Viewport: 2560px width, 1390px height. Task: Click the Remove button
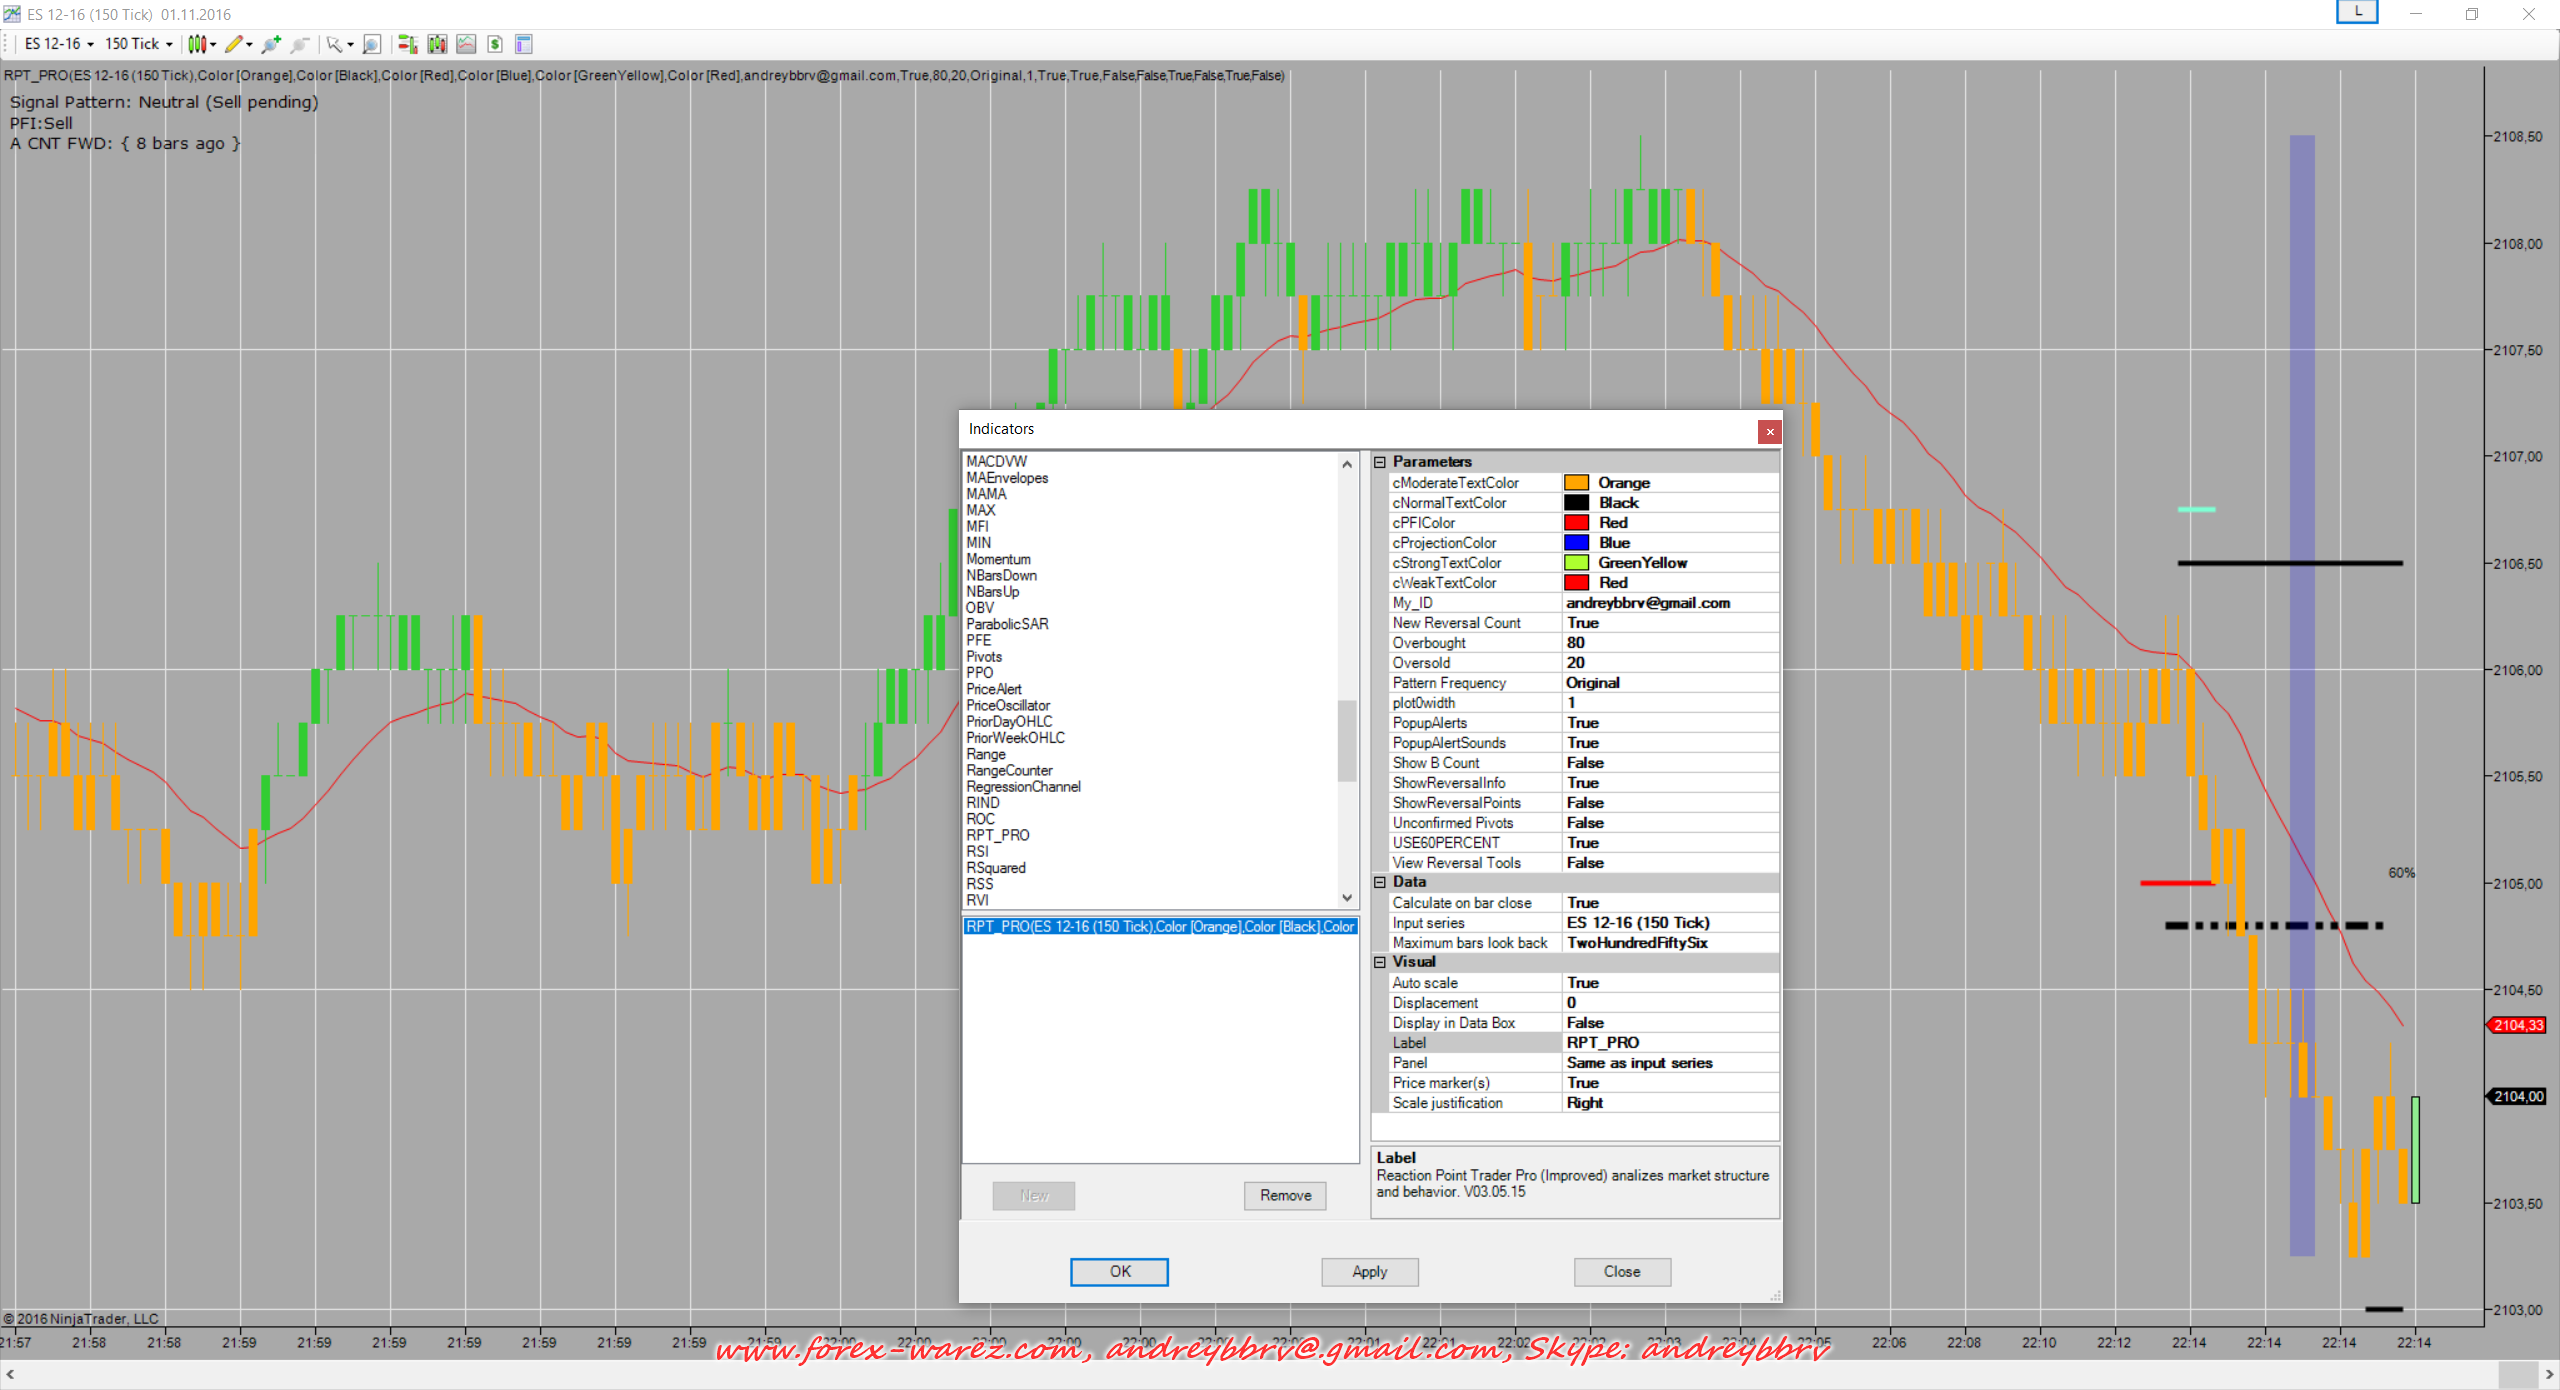point(1285,1195)
